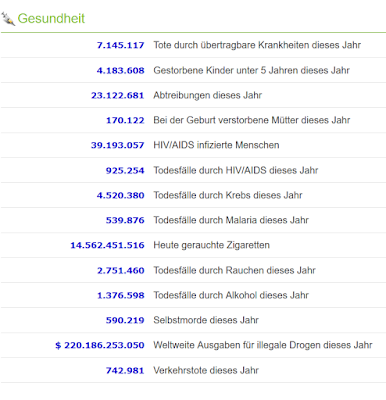
Task: Open 'HIV/AIDS infizierte Menschen' entry
Action: click(216, 145)
